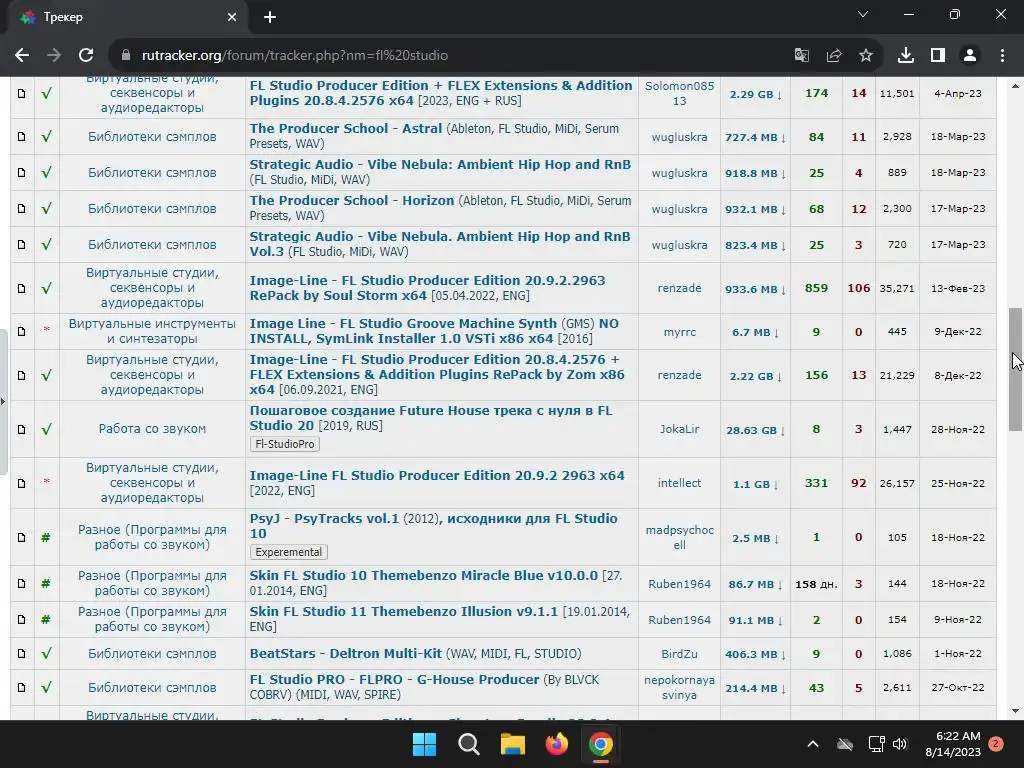The width and height of the screenshot is (1024, 768).
Task: Click topic icon for The Producer School Astral row
Action: click(x=22, y=136)
